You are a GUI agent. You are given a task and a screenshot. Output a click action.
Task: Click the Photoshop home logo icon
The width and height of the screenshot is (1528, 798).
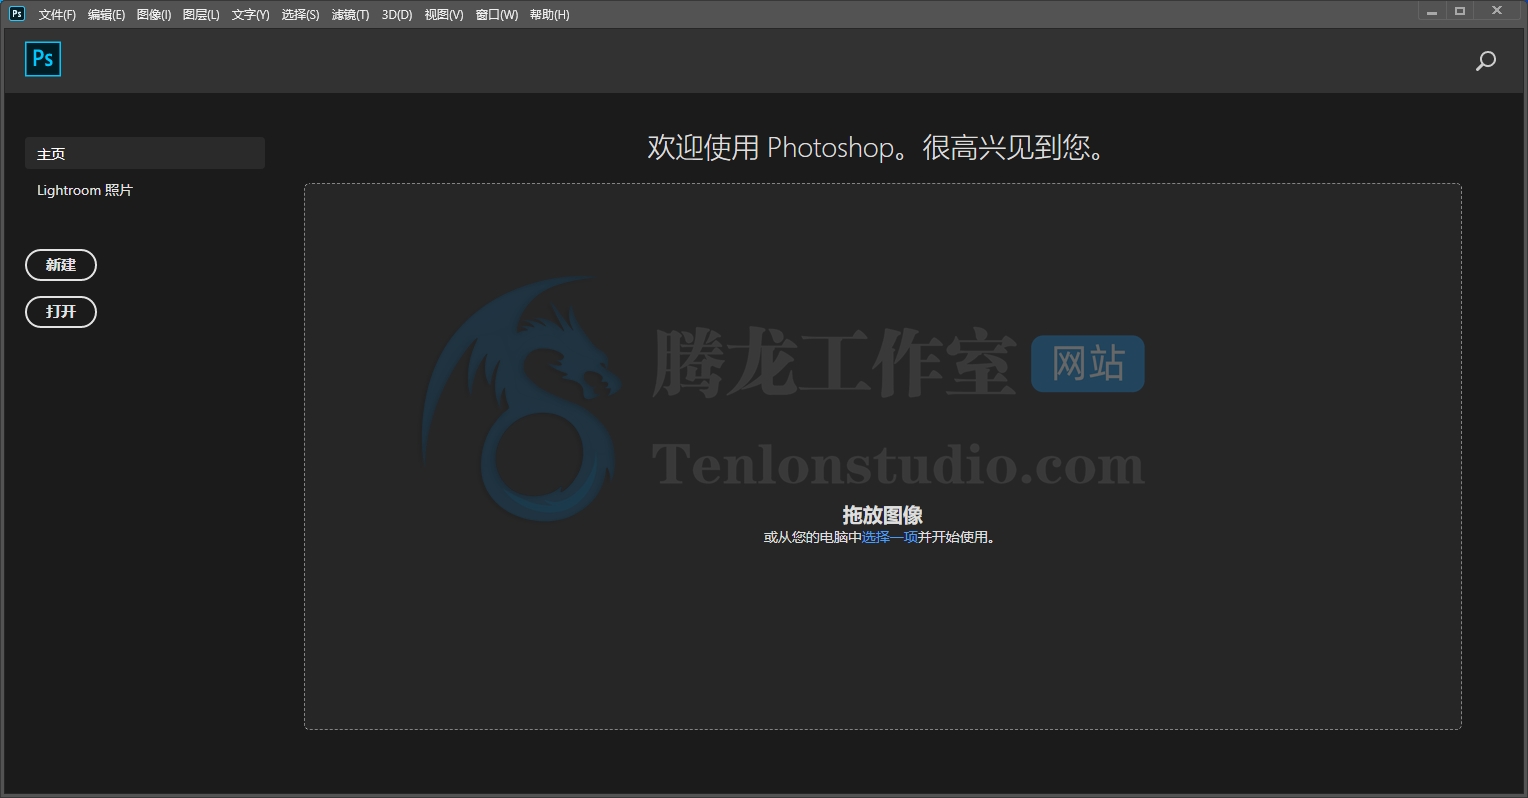pos(43,59)
